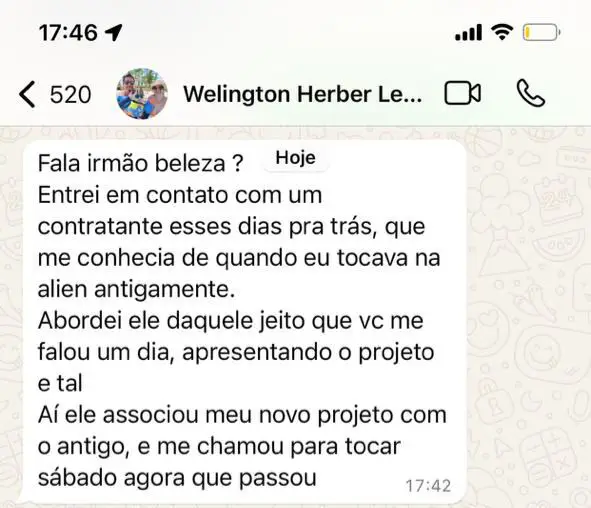Go back using the chevron arrow
Viewport: 591px width, 508px height.
coord(27,94)
